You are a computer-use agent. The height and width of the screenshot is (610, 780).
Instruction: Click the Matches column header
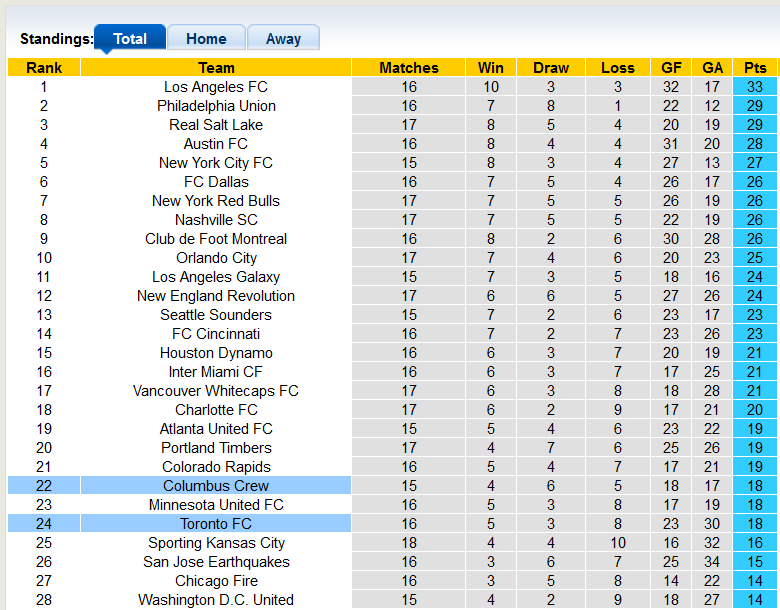(409, 68)
